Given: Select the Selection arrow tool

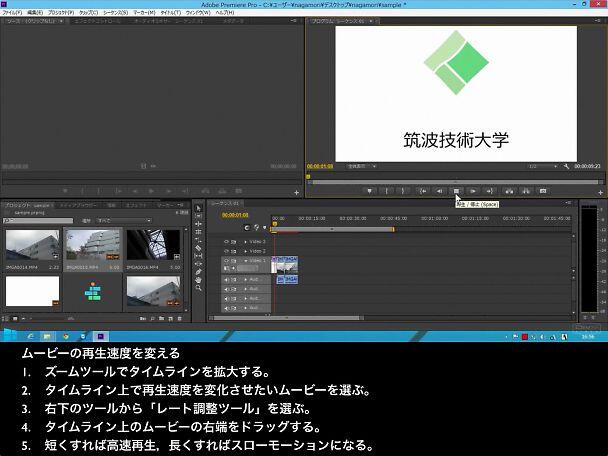Looking at the screenshot, I should point(199,208).
